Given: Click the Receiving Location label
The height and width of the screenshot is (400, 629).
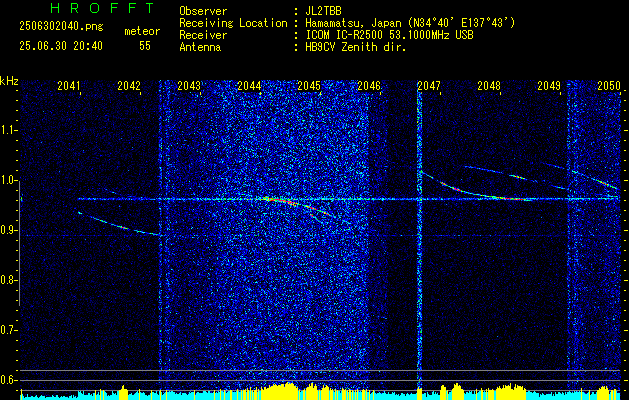Looking at the screenshot, I should [233, 23].
